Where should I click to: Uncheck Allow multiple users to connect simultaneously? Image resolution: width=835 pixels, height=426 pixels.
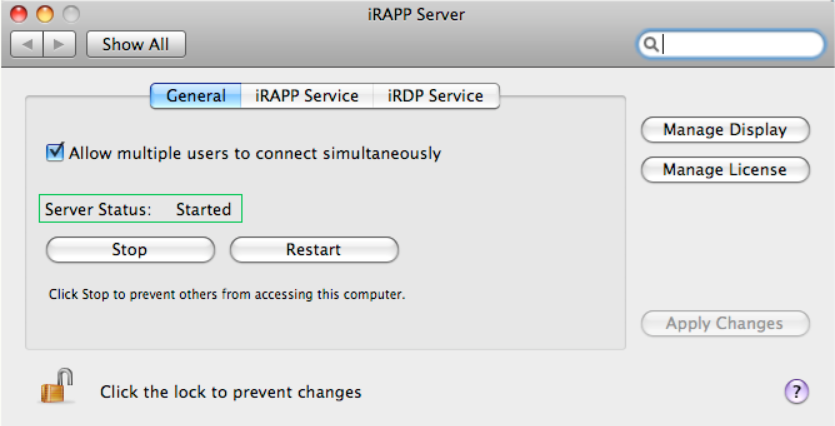point(54,152)
